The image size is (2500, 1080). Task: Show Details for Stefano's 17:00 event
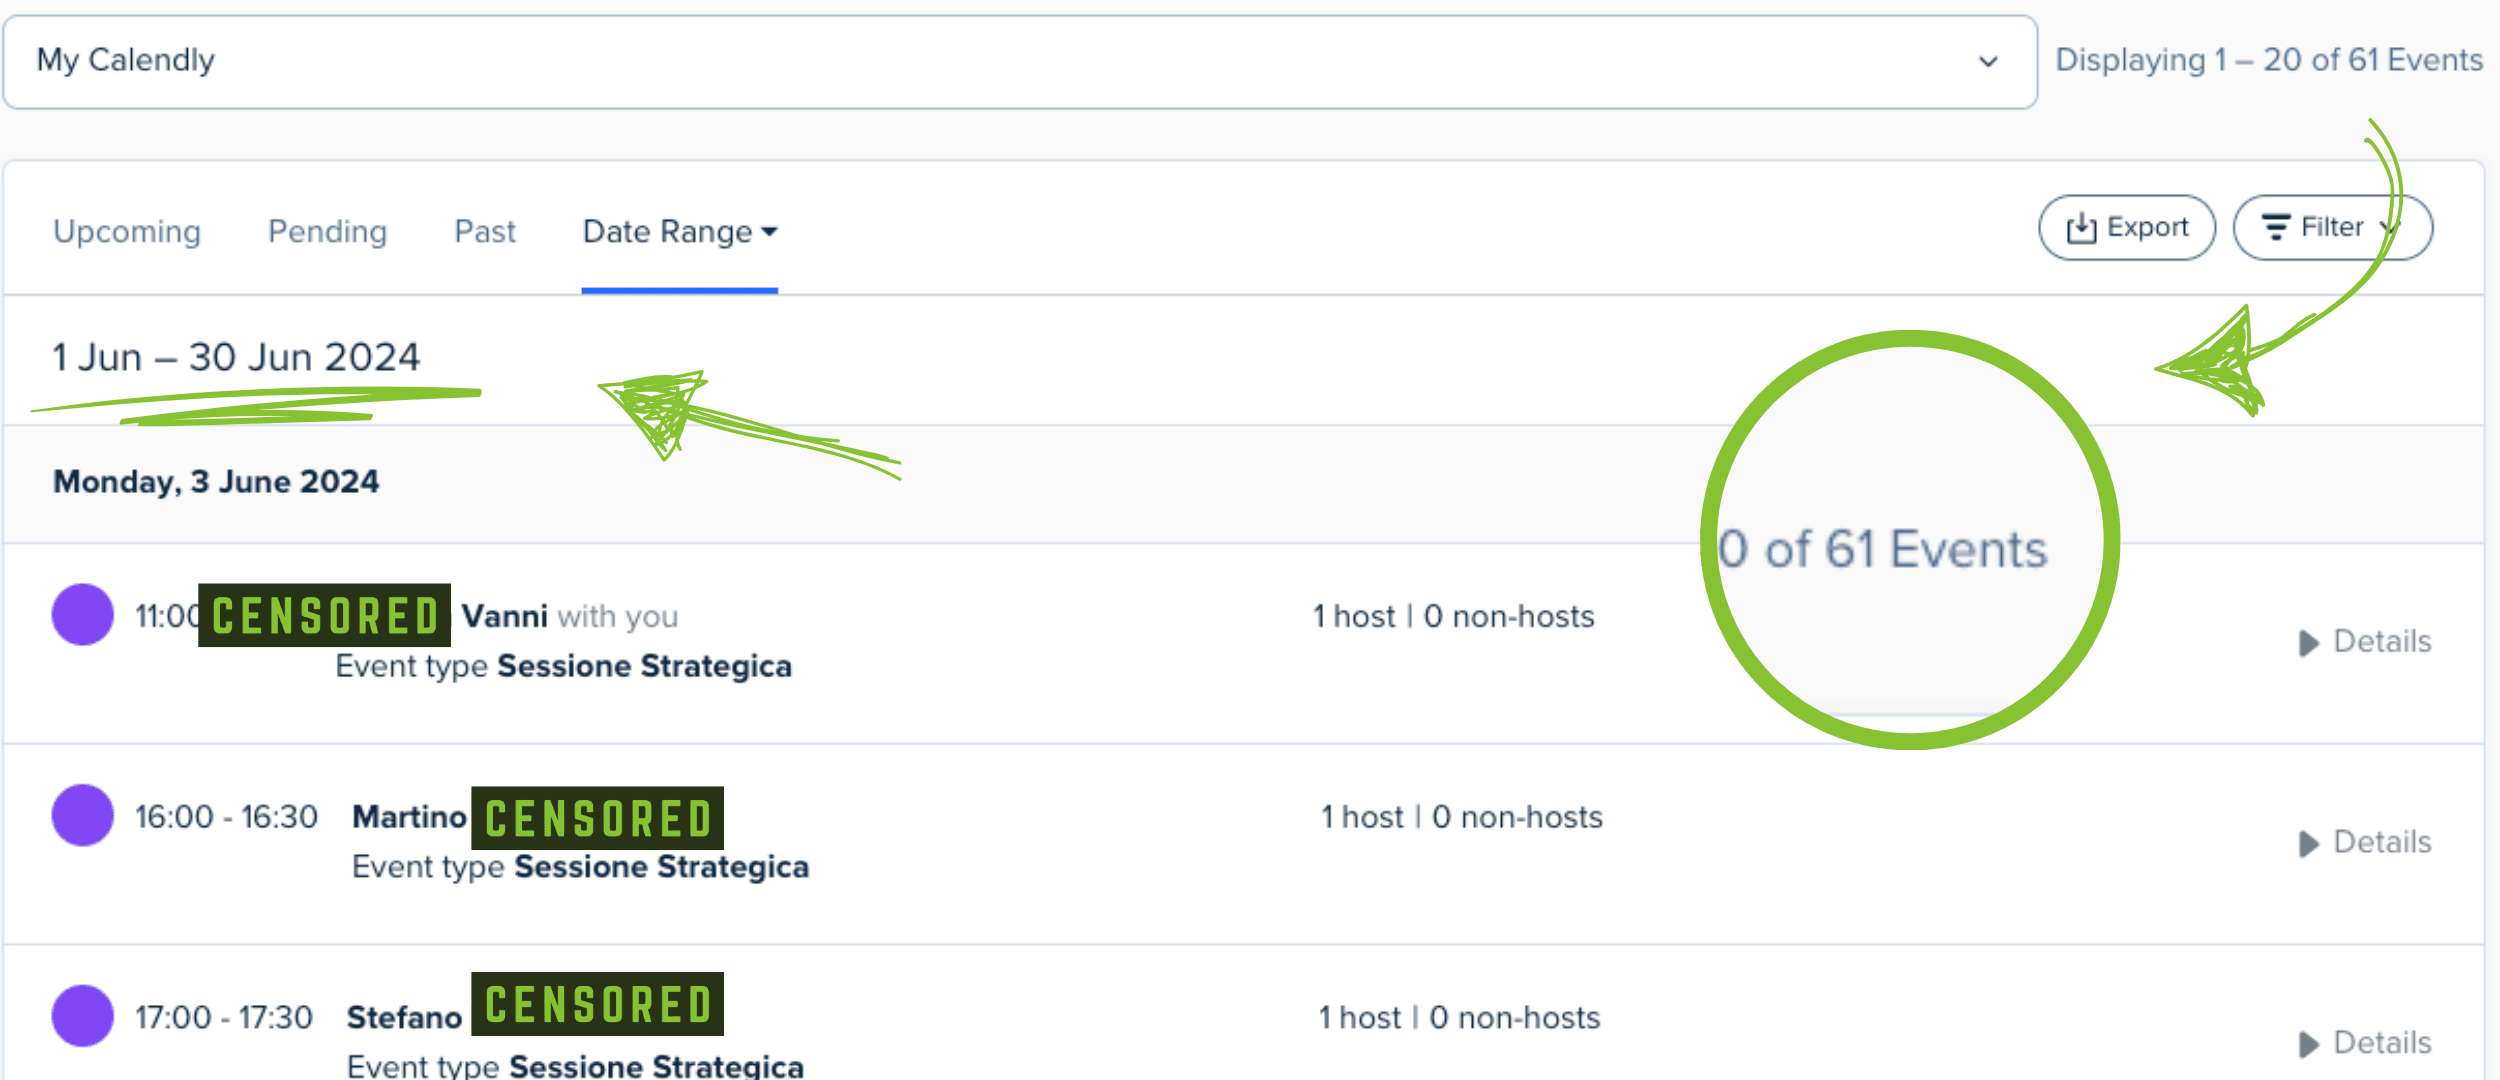click(2366, 1043)
